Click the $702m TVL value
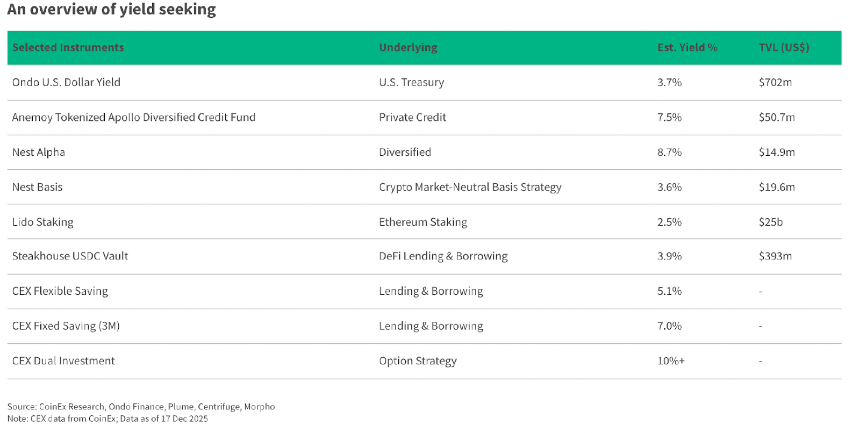860x433 pixels. pyautogui.click(x=775, y=83)
